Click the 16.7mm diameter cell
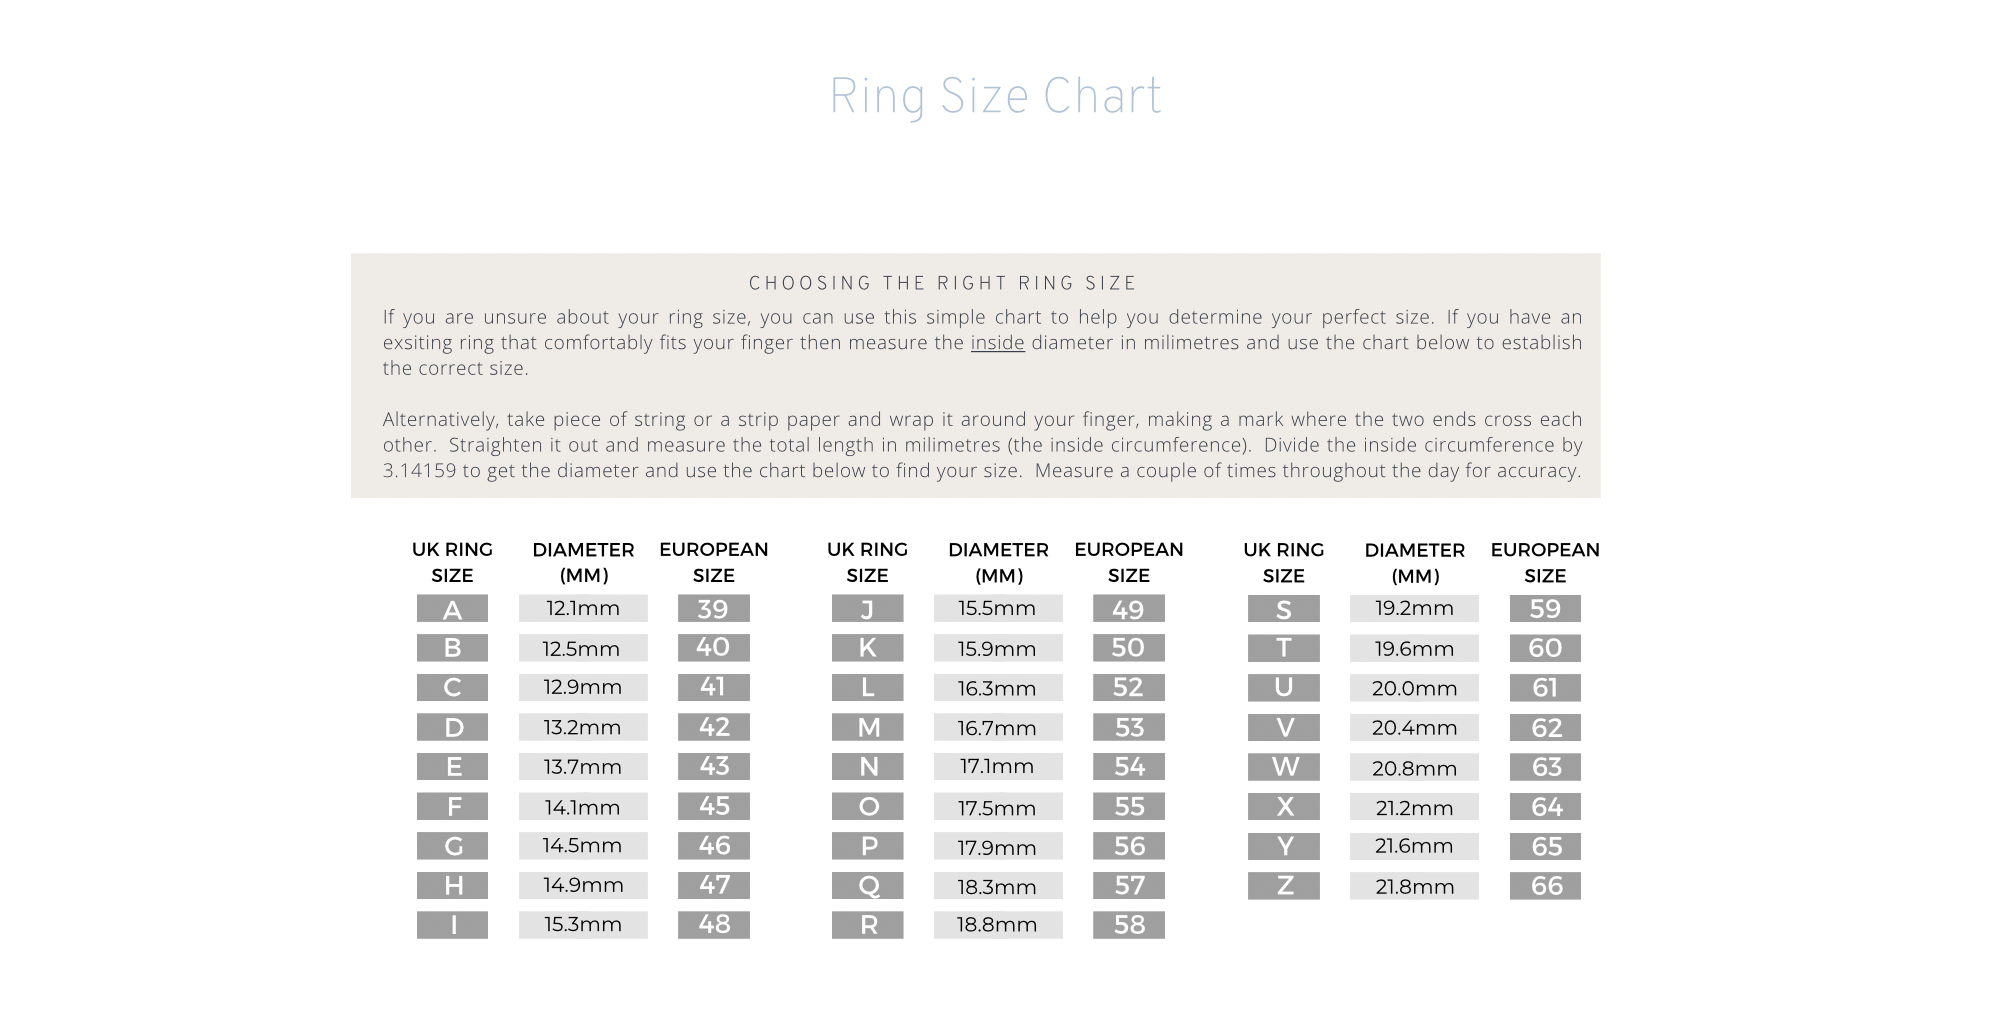Screen dimensions: 2000x1011 pyautogui.click(x=998, y=727)
